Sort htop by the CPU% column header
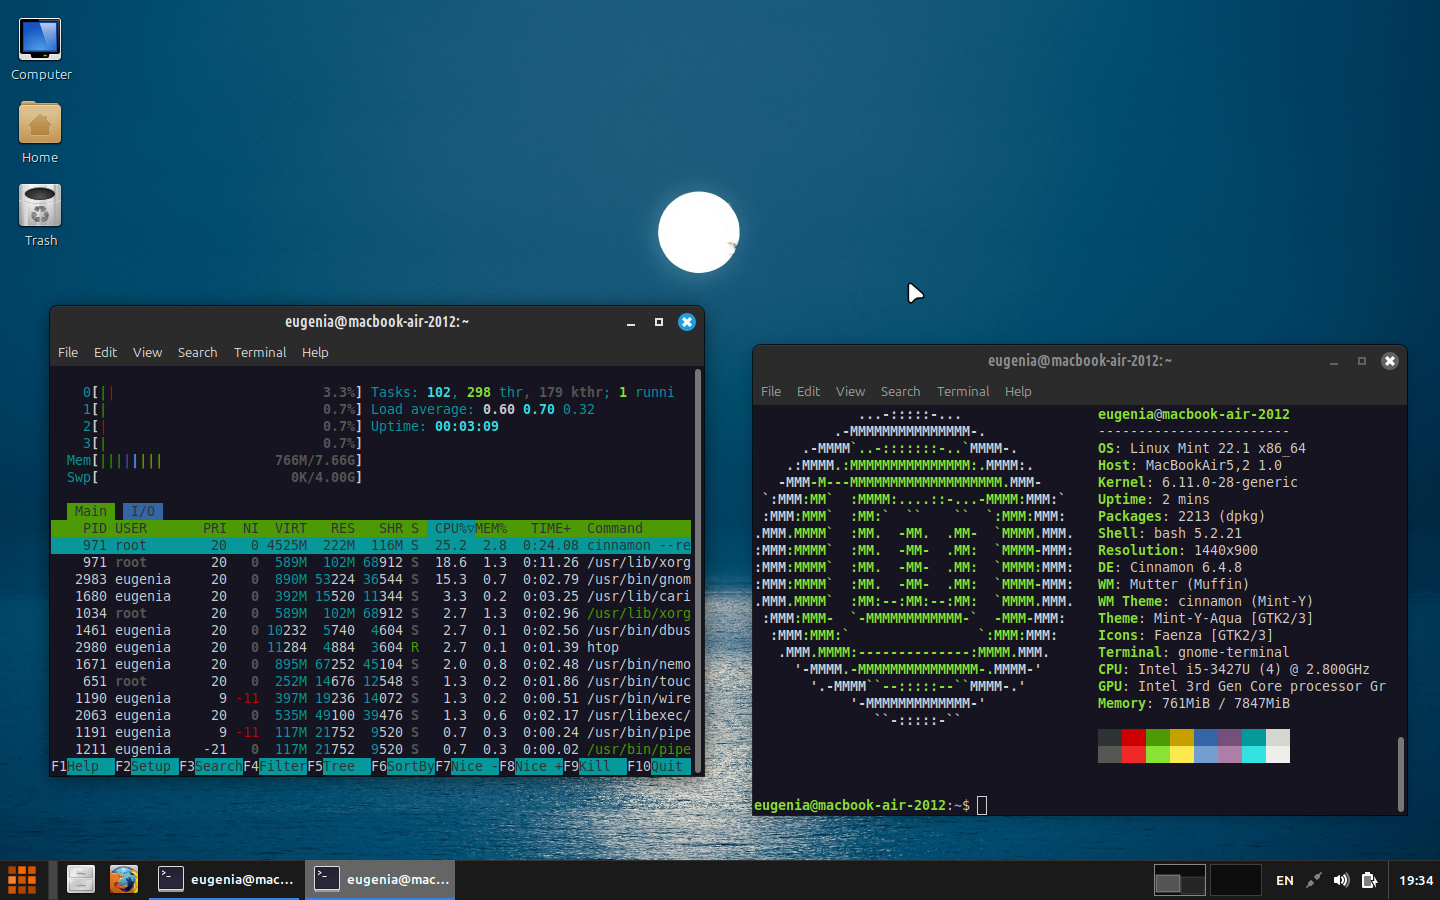 451,528
